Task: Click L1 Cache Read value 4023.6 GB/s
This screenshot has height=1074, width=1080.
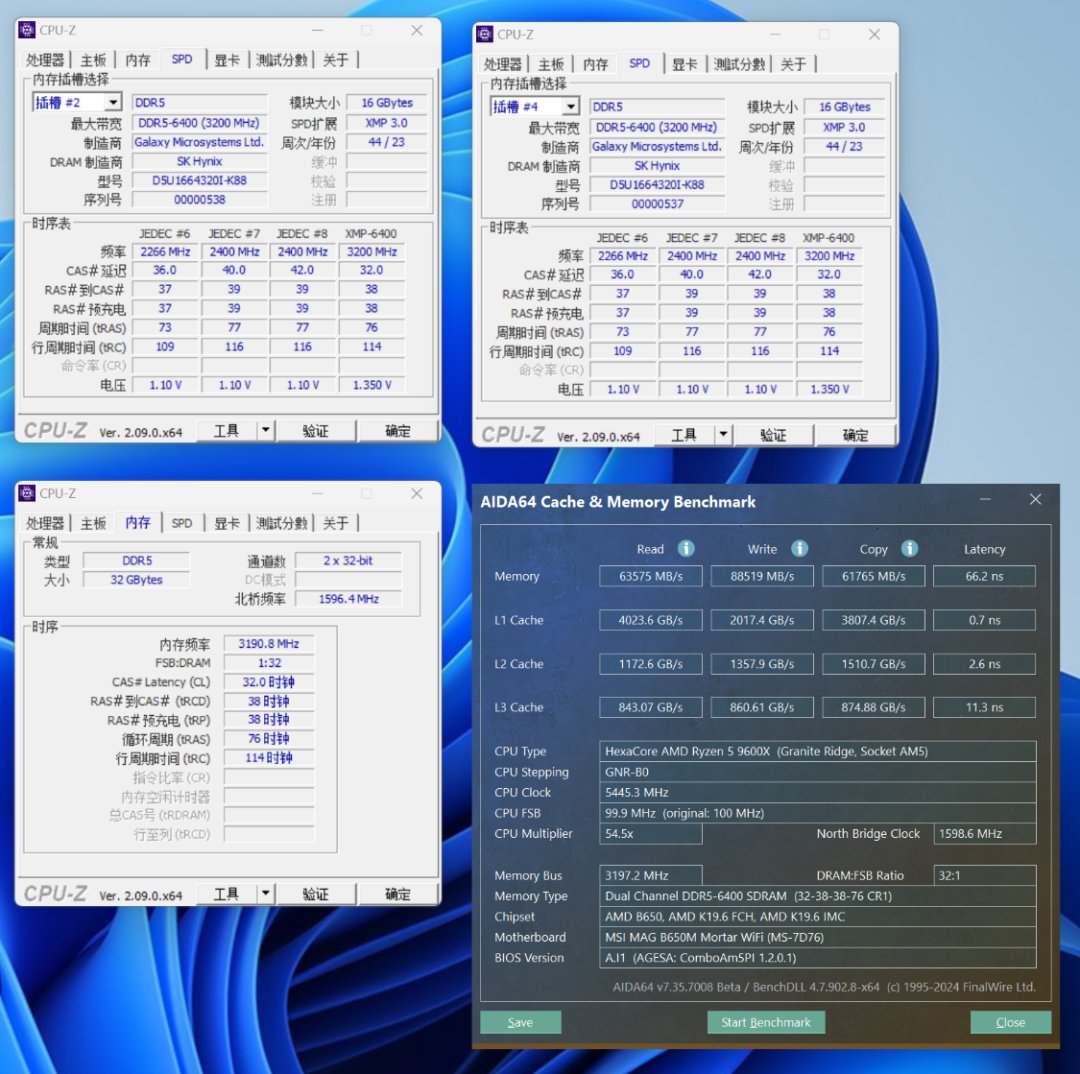Action: coord(650,620)
